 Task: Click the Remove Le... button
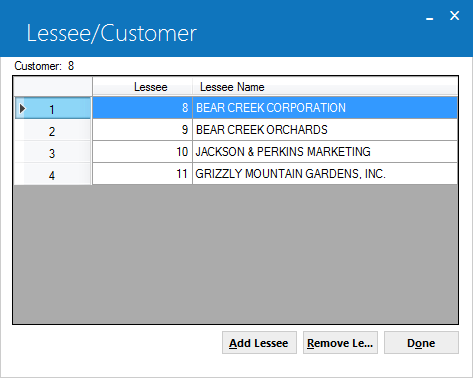340,343
